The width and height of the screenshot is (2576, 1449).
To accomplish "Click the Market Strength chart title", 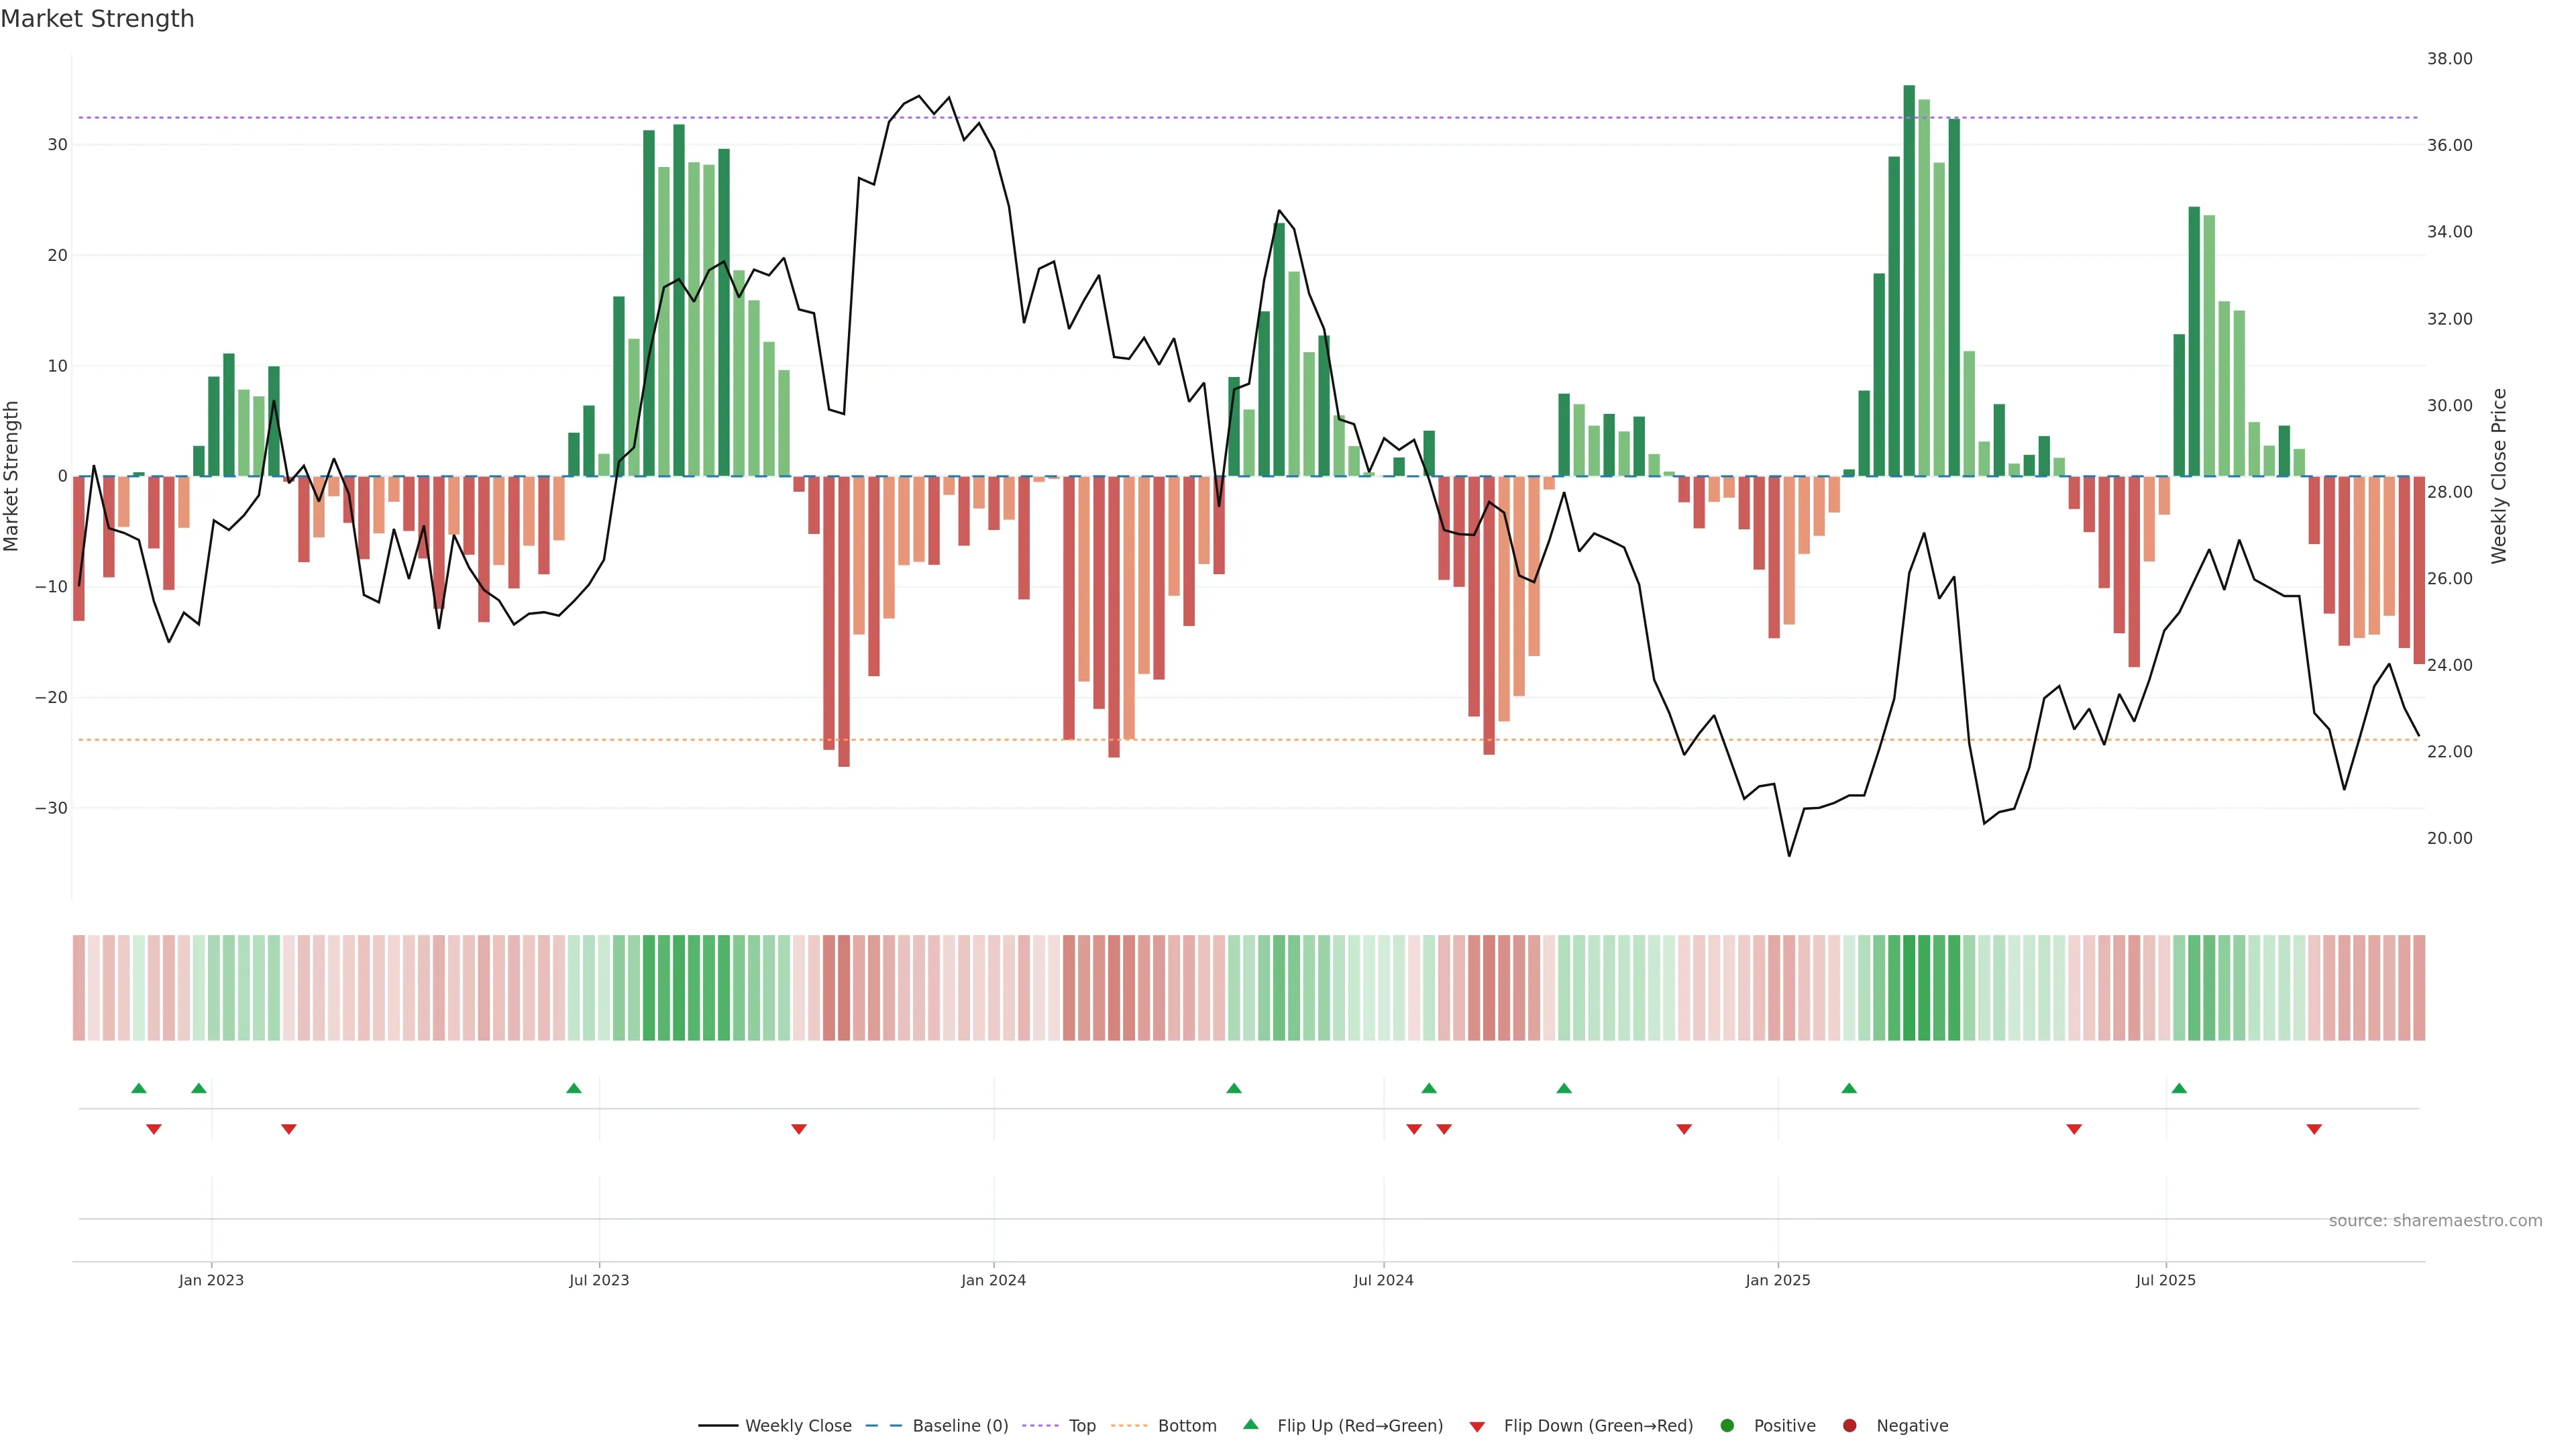I will point(97,19).
